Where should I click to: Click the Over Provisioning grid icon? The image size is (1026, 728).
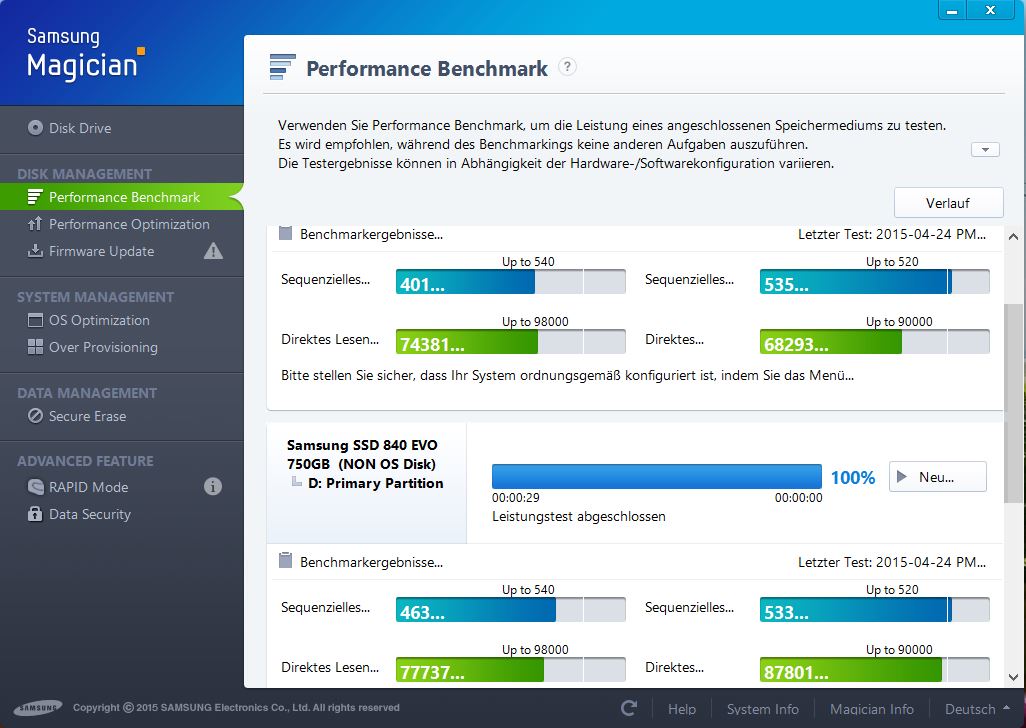(x=35, y=347)
